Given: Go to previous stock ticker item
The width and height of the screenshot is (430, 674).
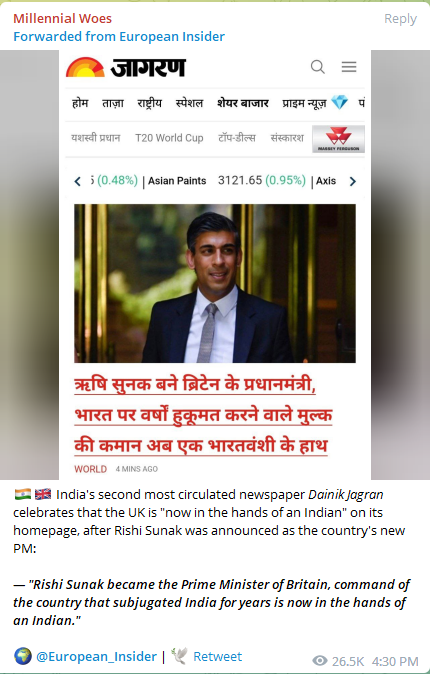Looking at the screenshot, I should [x=77, y=181].
